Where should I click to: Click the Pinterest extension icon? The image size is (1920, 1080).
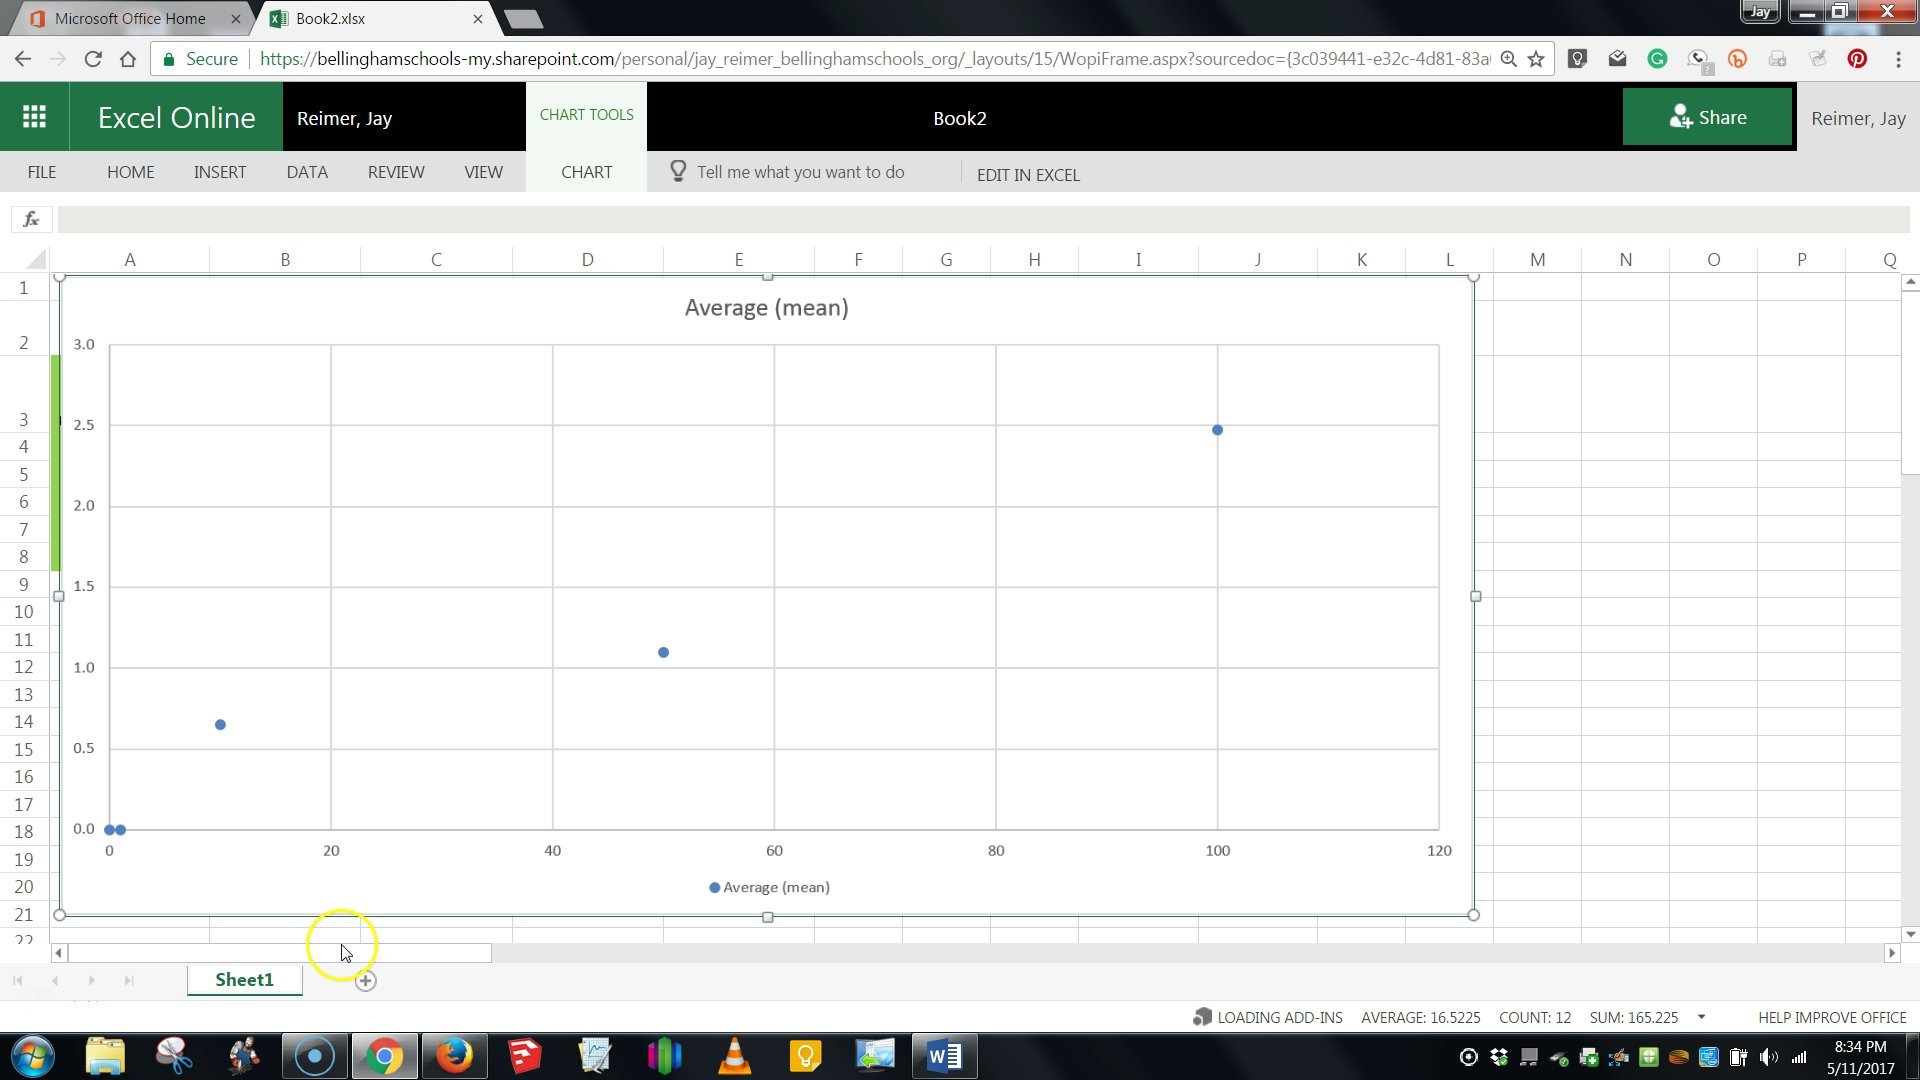1858,59
